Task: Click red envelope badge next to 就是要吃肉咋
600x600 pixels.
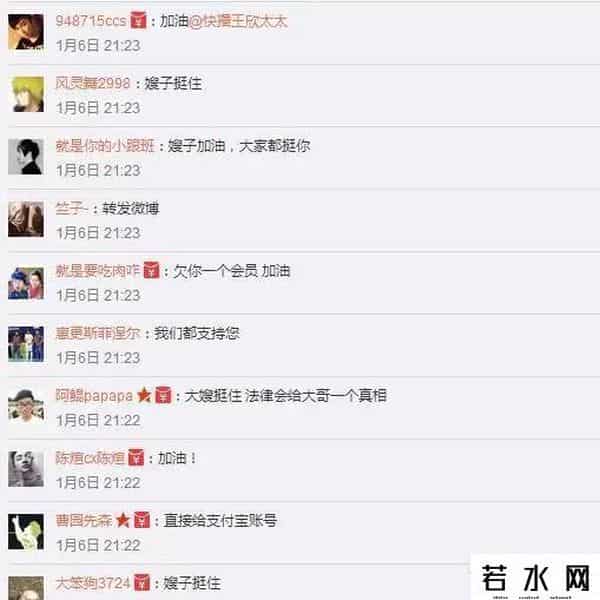Action: 151,270
